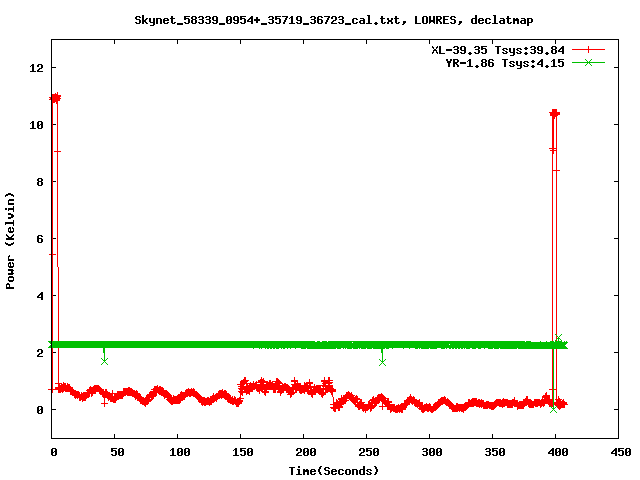Click y-axis tick label '4'
This screenshot has height=480, width=640.
point(40,296)
